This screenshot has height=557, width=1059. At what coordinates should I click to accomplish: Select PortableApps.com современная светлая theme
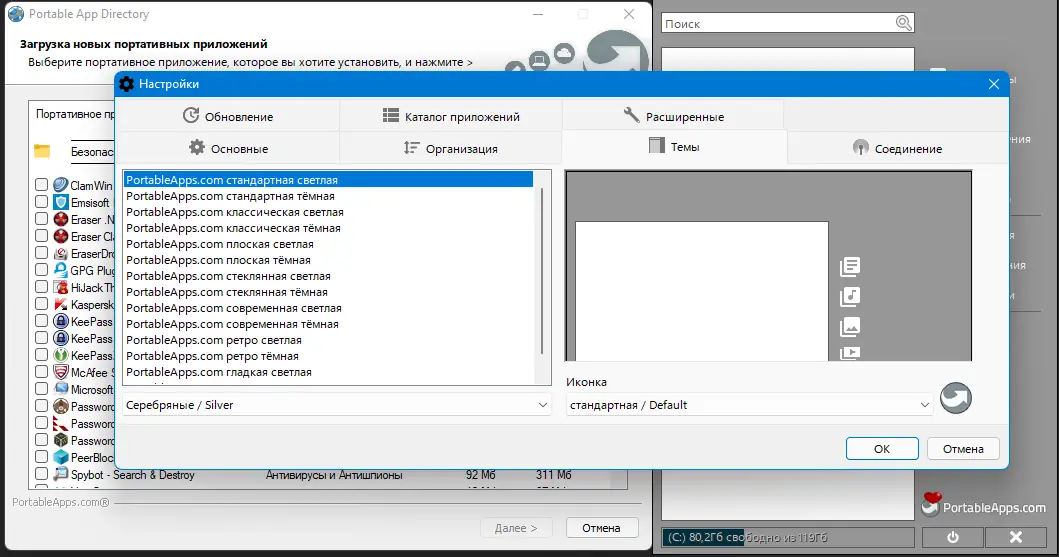[x=328, y=308]
